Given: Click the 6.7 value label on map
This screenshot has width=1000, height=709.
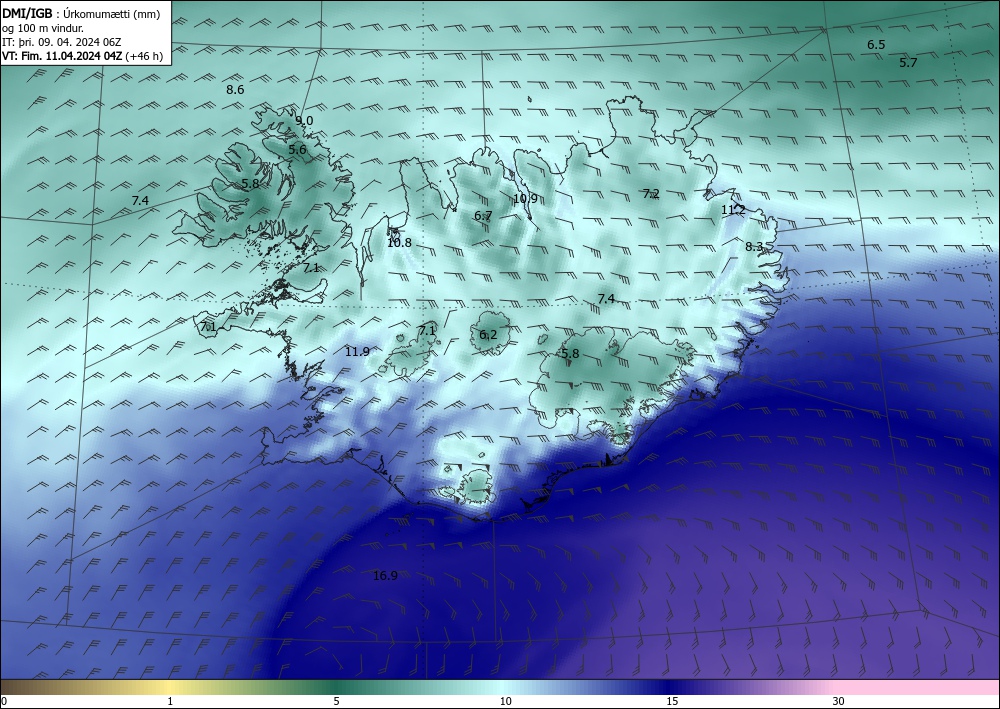Looking at the screenshot, I should (483, 216).
